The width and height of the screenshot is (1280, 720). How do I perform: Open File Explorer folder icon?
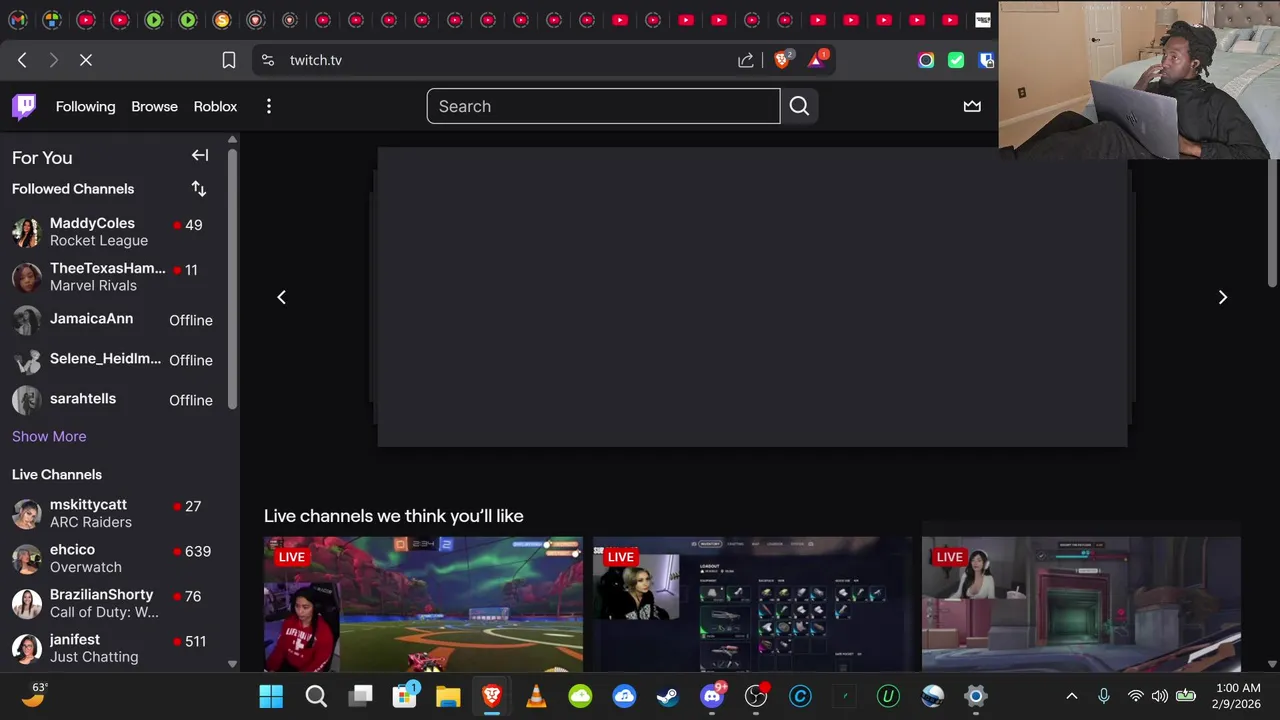coord(448,696)
